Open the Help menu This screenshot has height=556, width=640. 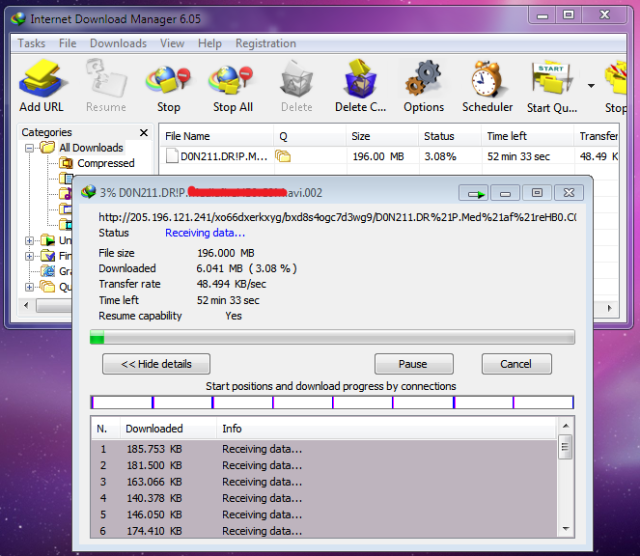tap(210, 43)
